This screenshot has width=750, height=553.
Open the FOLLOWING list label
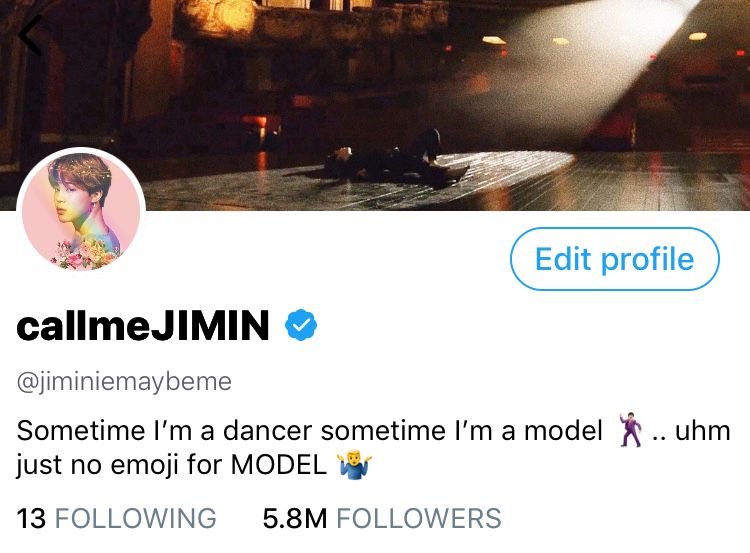[x=136, y=519]
